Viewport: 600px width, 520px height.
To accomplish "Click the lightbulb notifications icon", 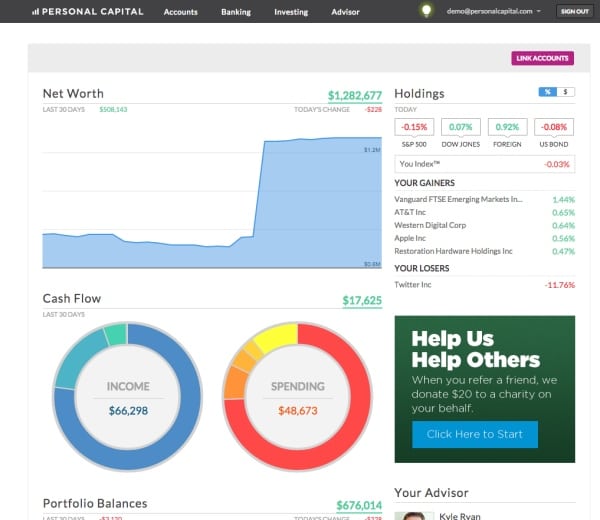I will point(426,10).
